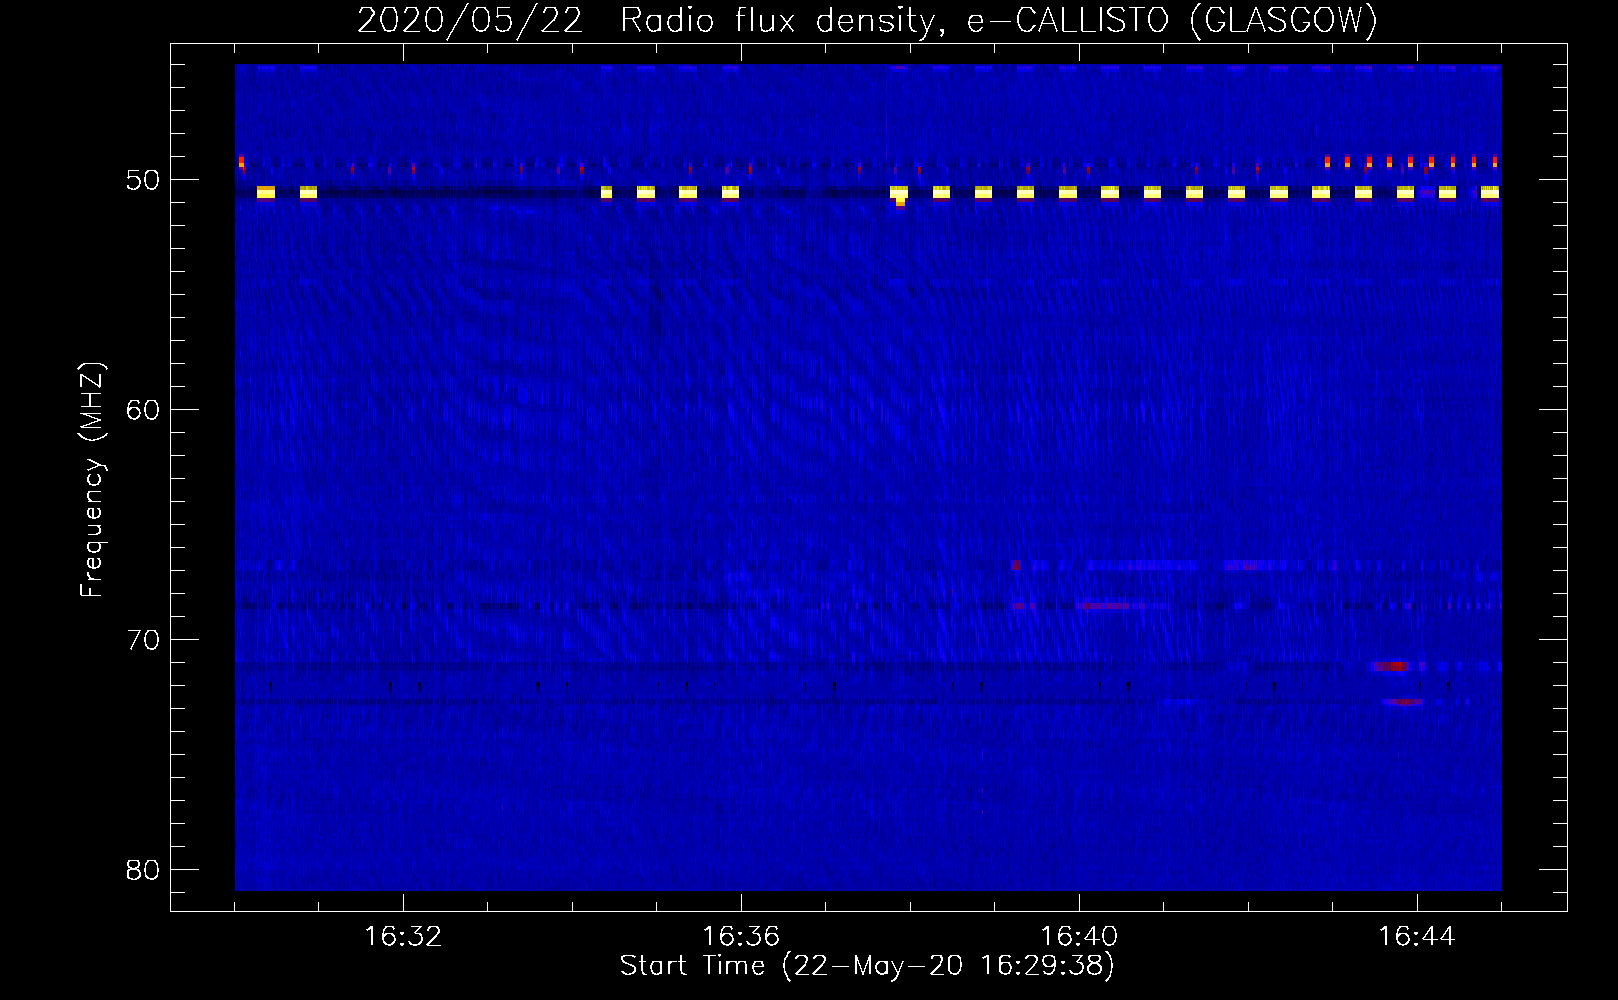Click the 'Frequency (MHZ)' y-axis label
1618x1000 pixels.
click(x=91, y=480)
